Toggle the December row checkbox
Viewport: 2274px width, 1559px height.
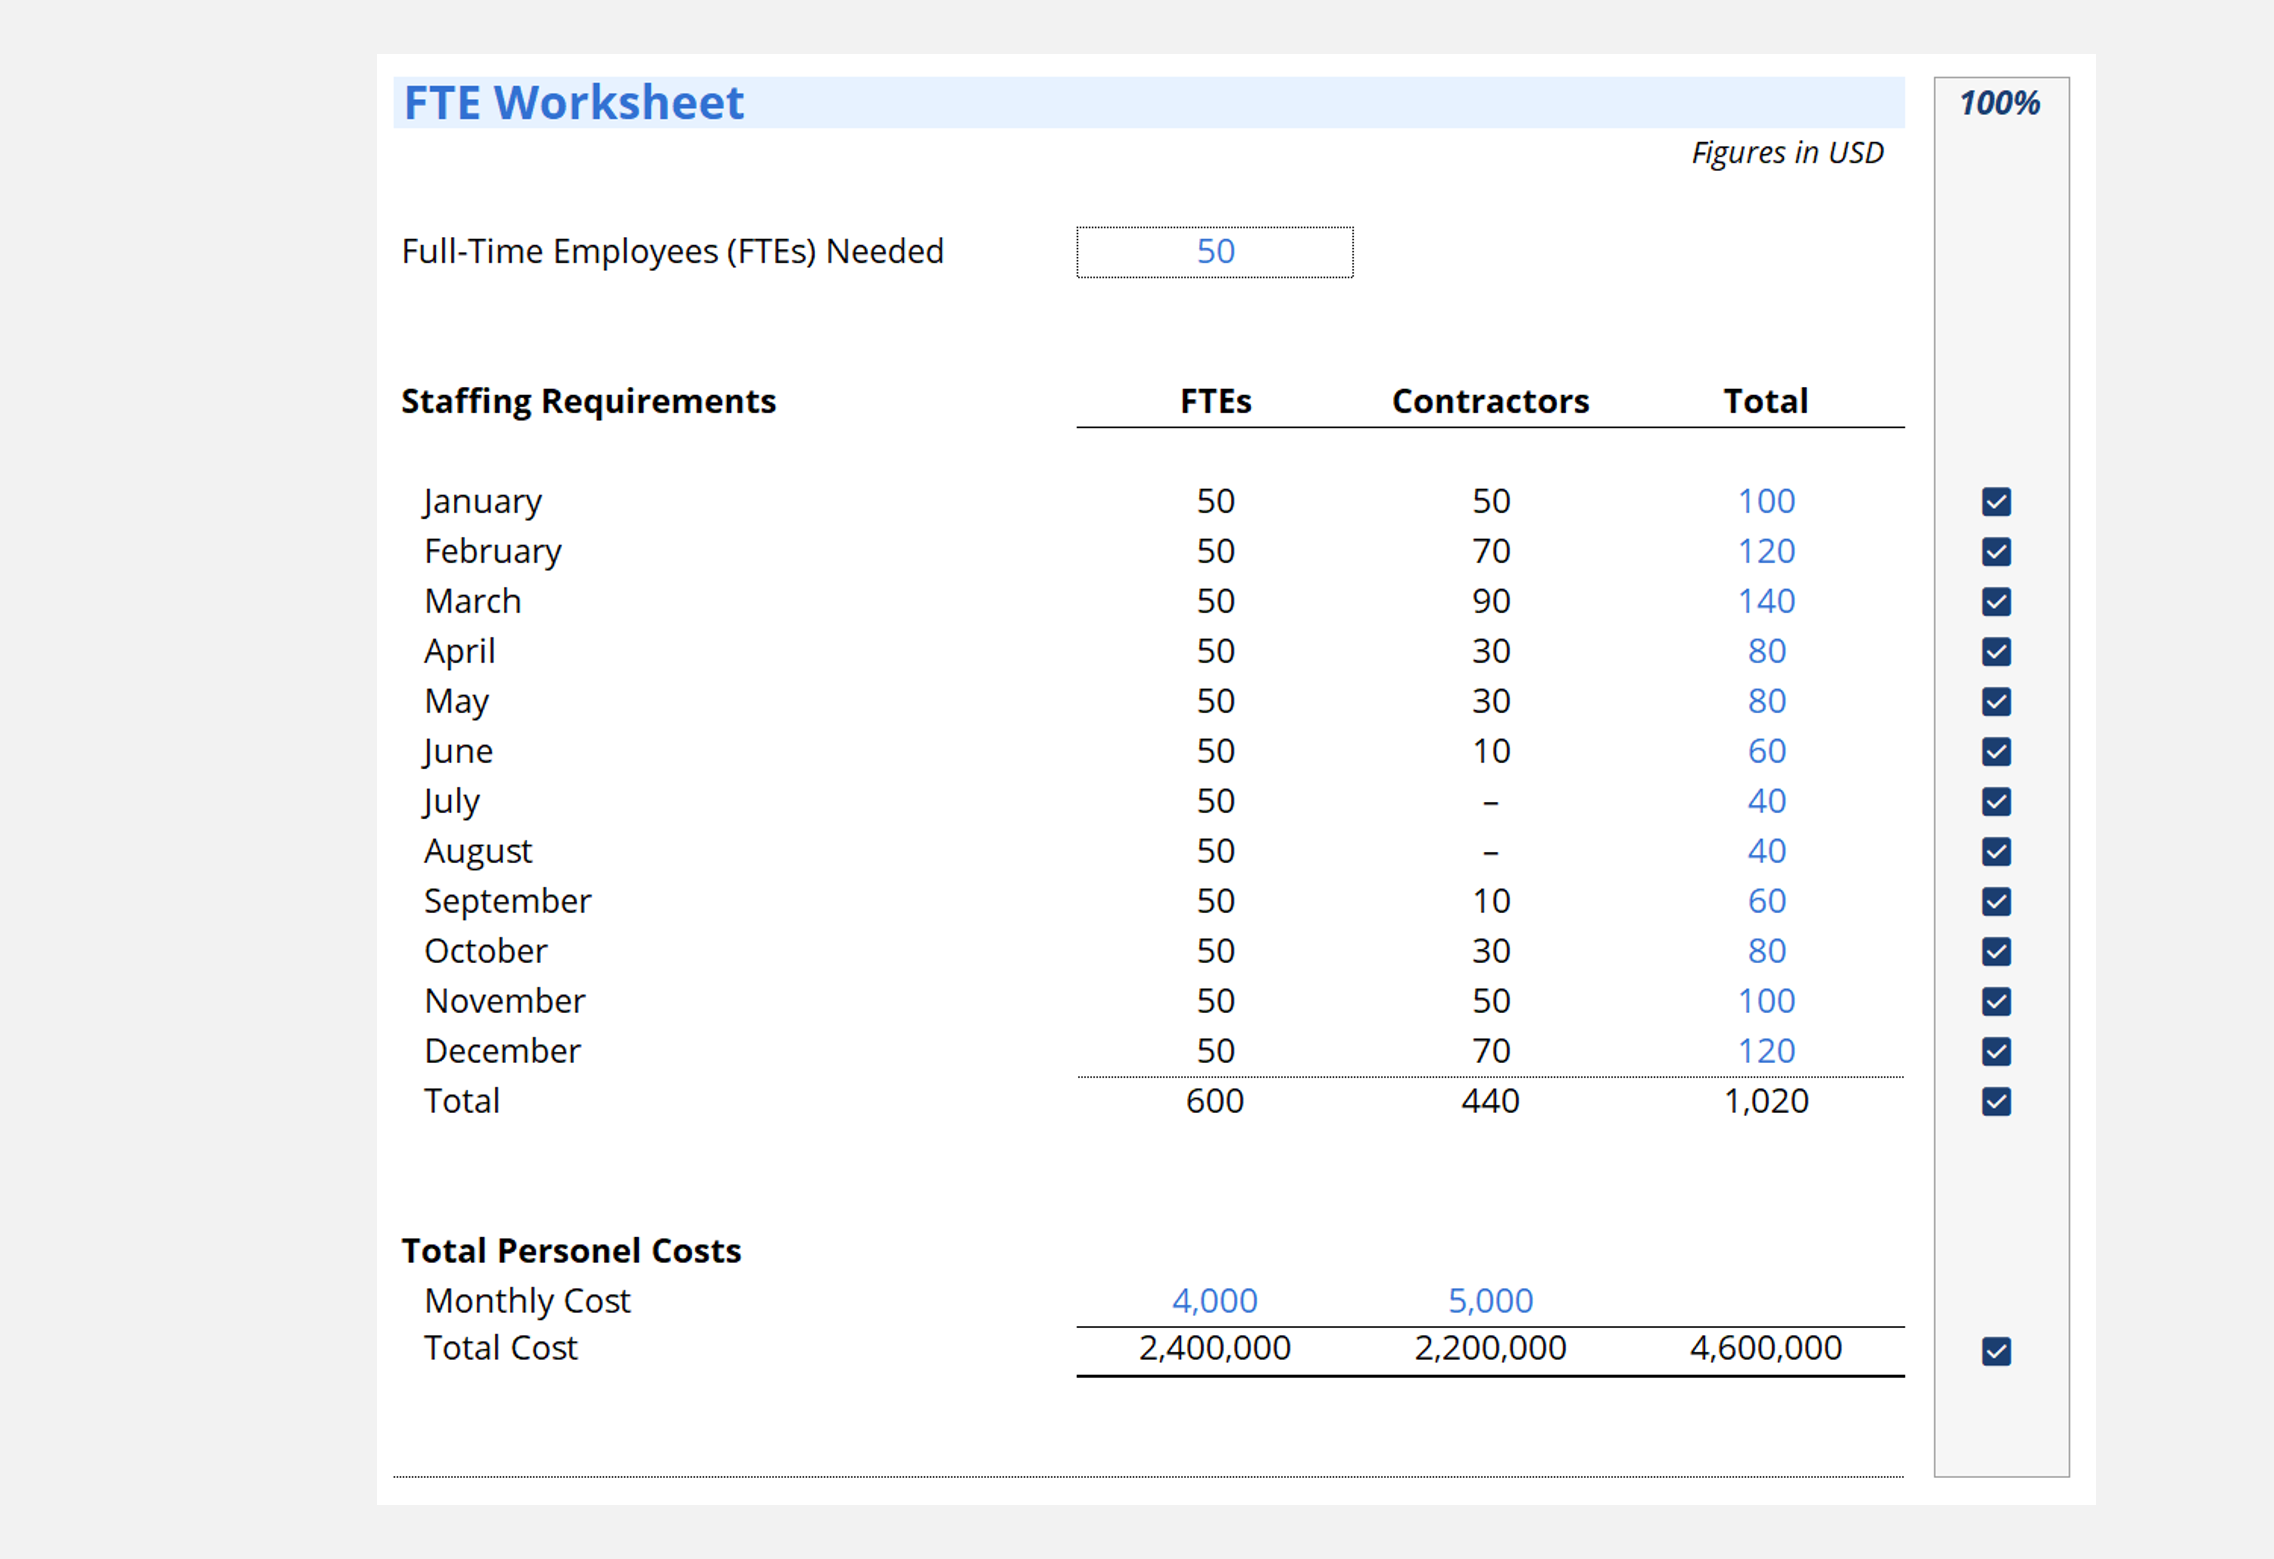tap(1996, 1051)
